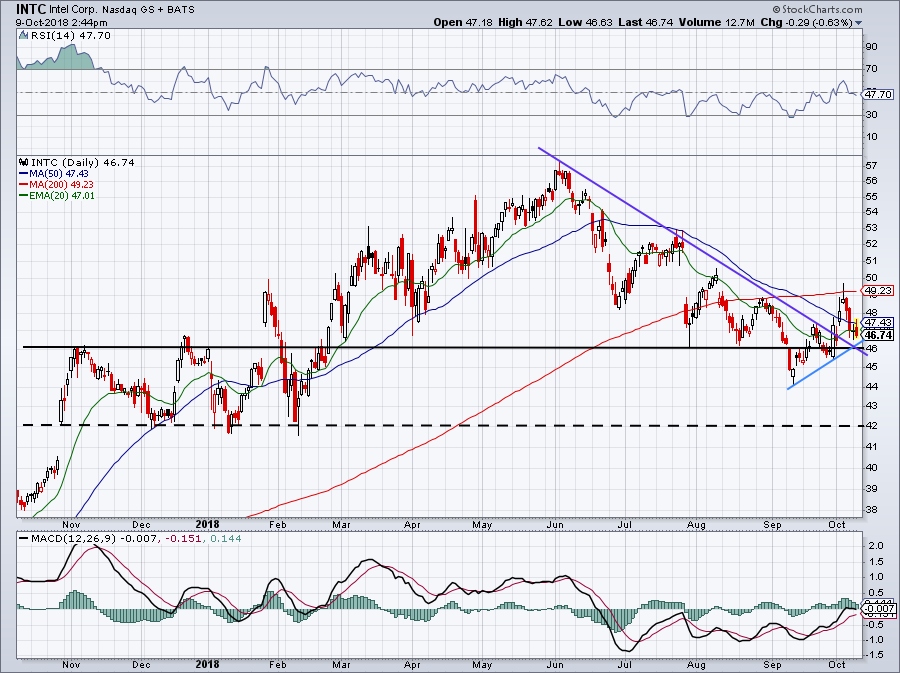Click the red 49.23 price flag on right axis
Image resolution: width=900 pixels, height=673 pixels.
(x=878, y=291)
